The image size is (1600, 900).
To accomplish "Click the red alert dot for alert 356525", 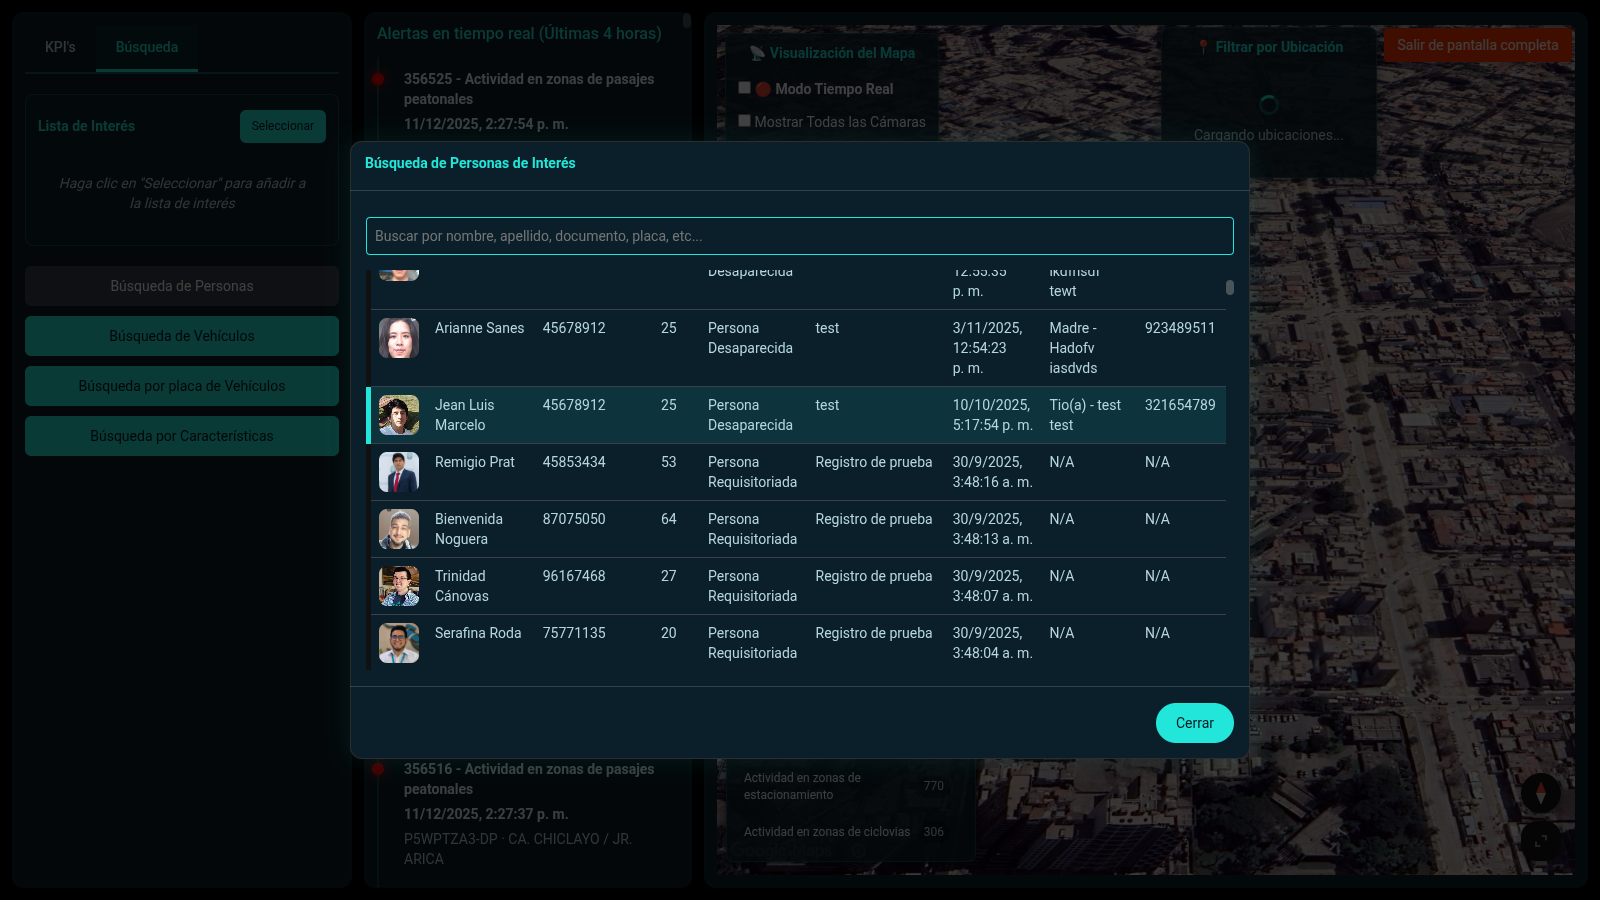I will coord(378,80).
